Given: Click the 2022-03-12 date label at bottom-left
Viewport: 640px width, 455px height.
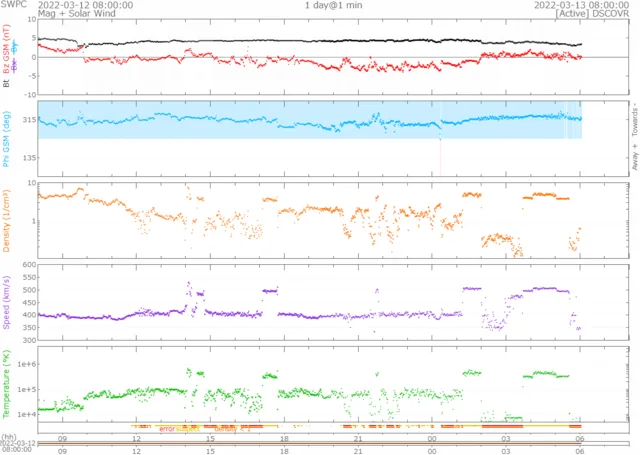Looking at the screenshot, I should click(x=19, y=443).
